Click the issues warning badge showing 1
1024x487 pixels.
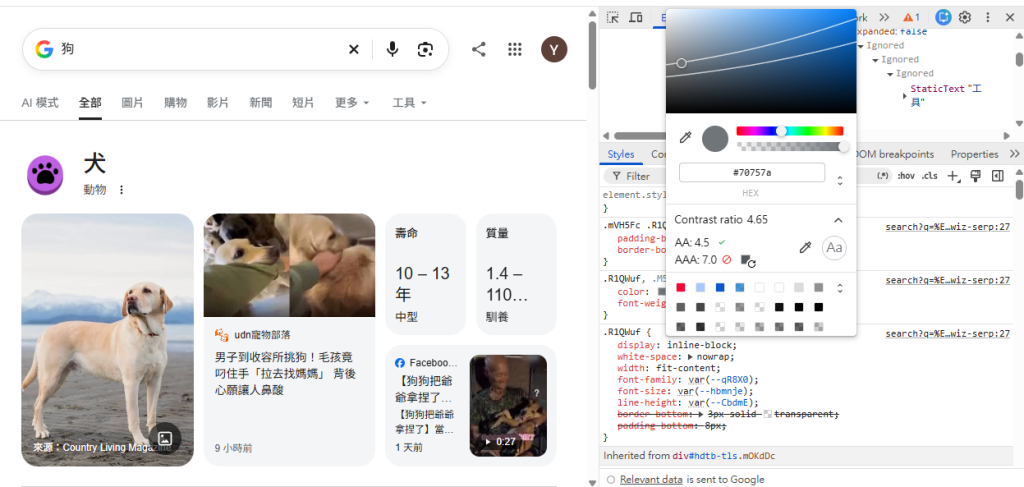coord(911,18)
